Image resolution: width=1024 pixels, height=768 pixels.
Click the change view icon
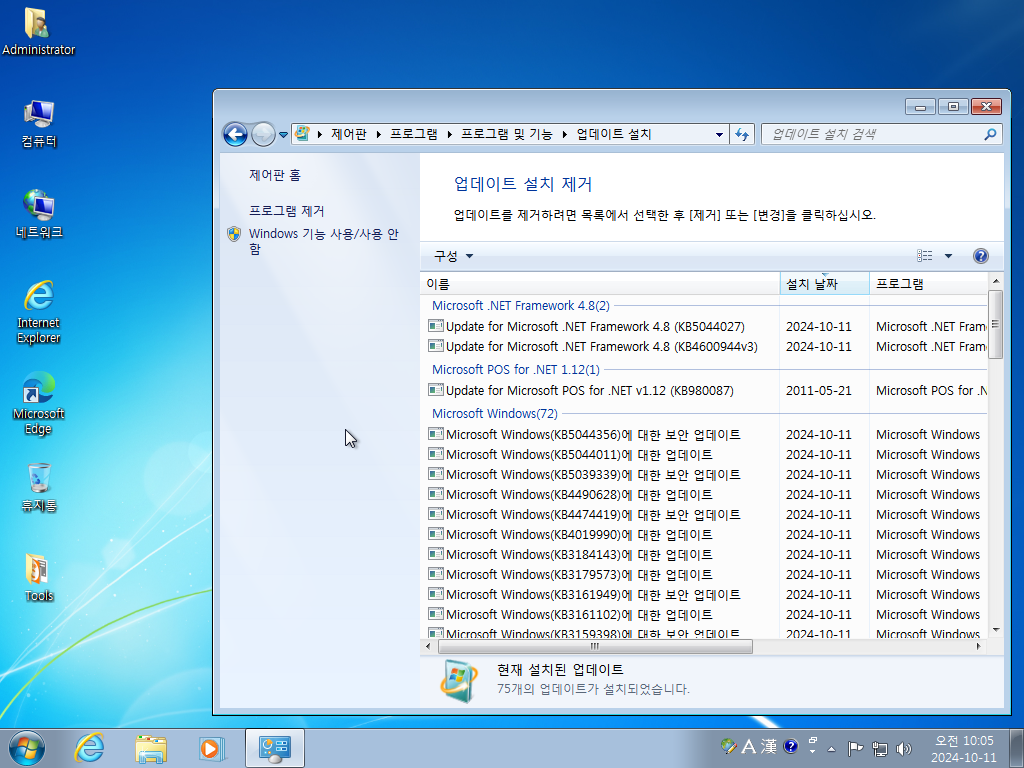(x=925, y=256)
